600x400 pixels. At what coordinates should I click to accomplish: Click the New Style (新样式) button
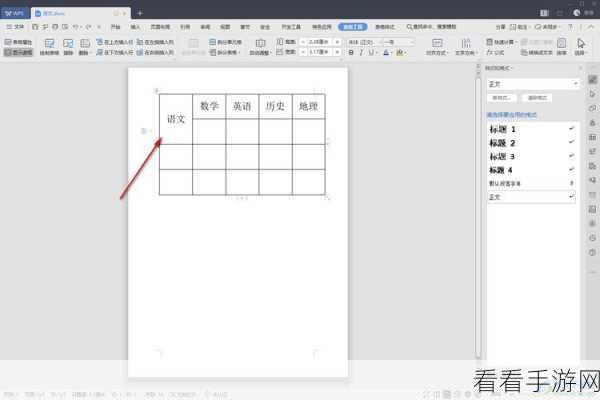tap(502, 98)
